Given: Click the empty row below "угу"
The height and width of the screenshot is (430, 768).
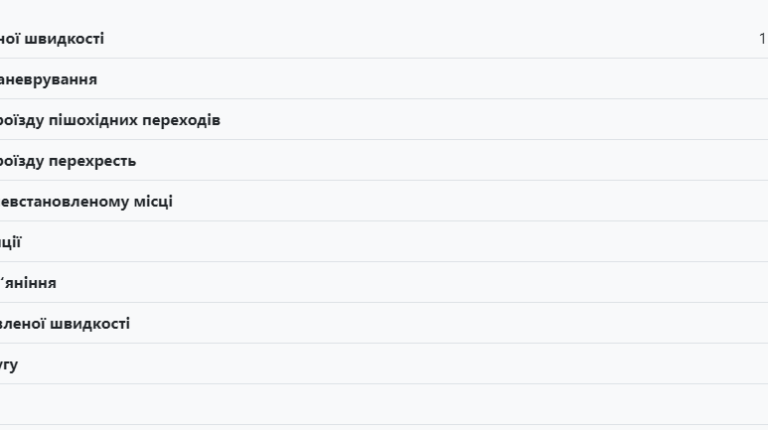Looking at the screenshot, I should tap(384, 404).
